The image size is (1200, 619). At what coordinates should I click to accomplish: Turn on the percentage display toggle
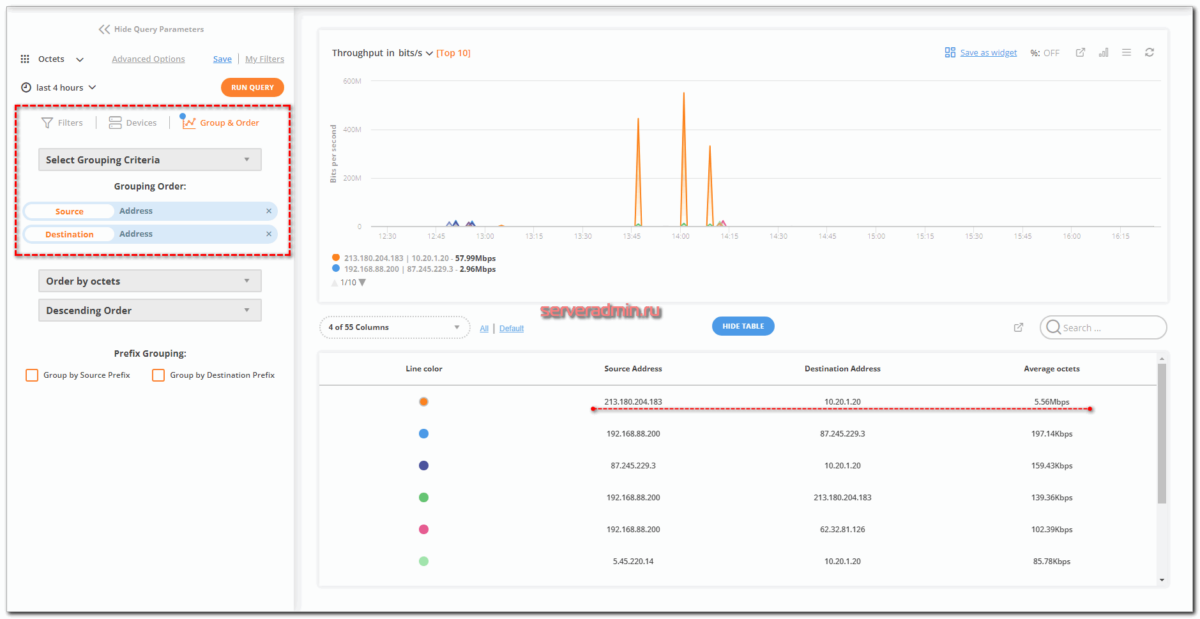tap(1045, 52)
